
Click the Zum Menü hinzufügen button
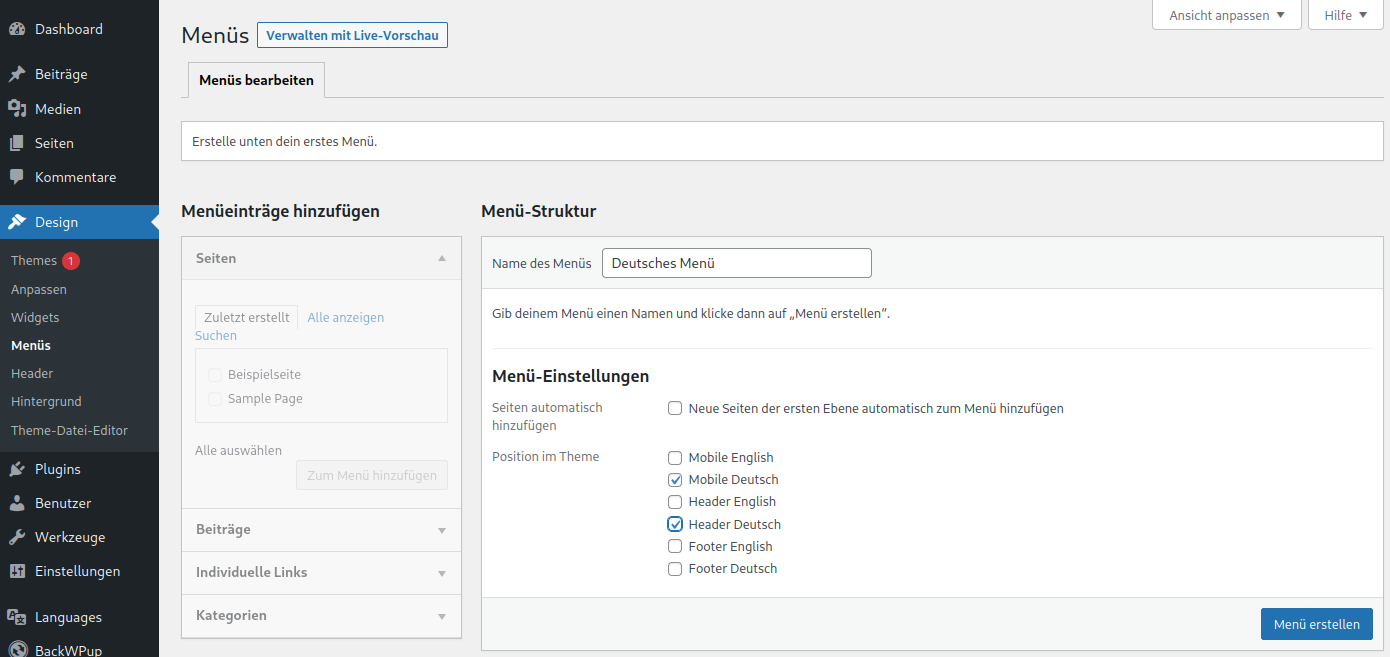point(372,475)
